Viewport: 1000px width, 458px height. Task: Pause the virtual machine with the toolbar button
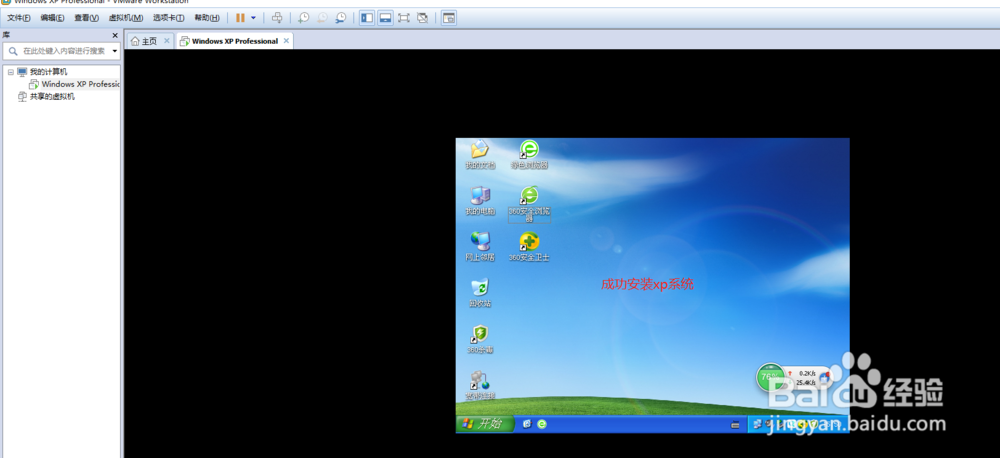[x=240, y=18]
